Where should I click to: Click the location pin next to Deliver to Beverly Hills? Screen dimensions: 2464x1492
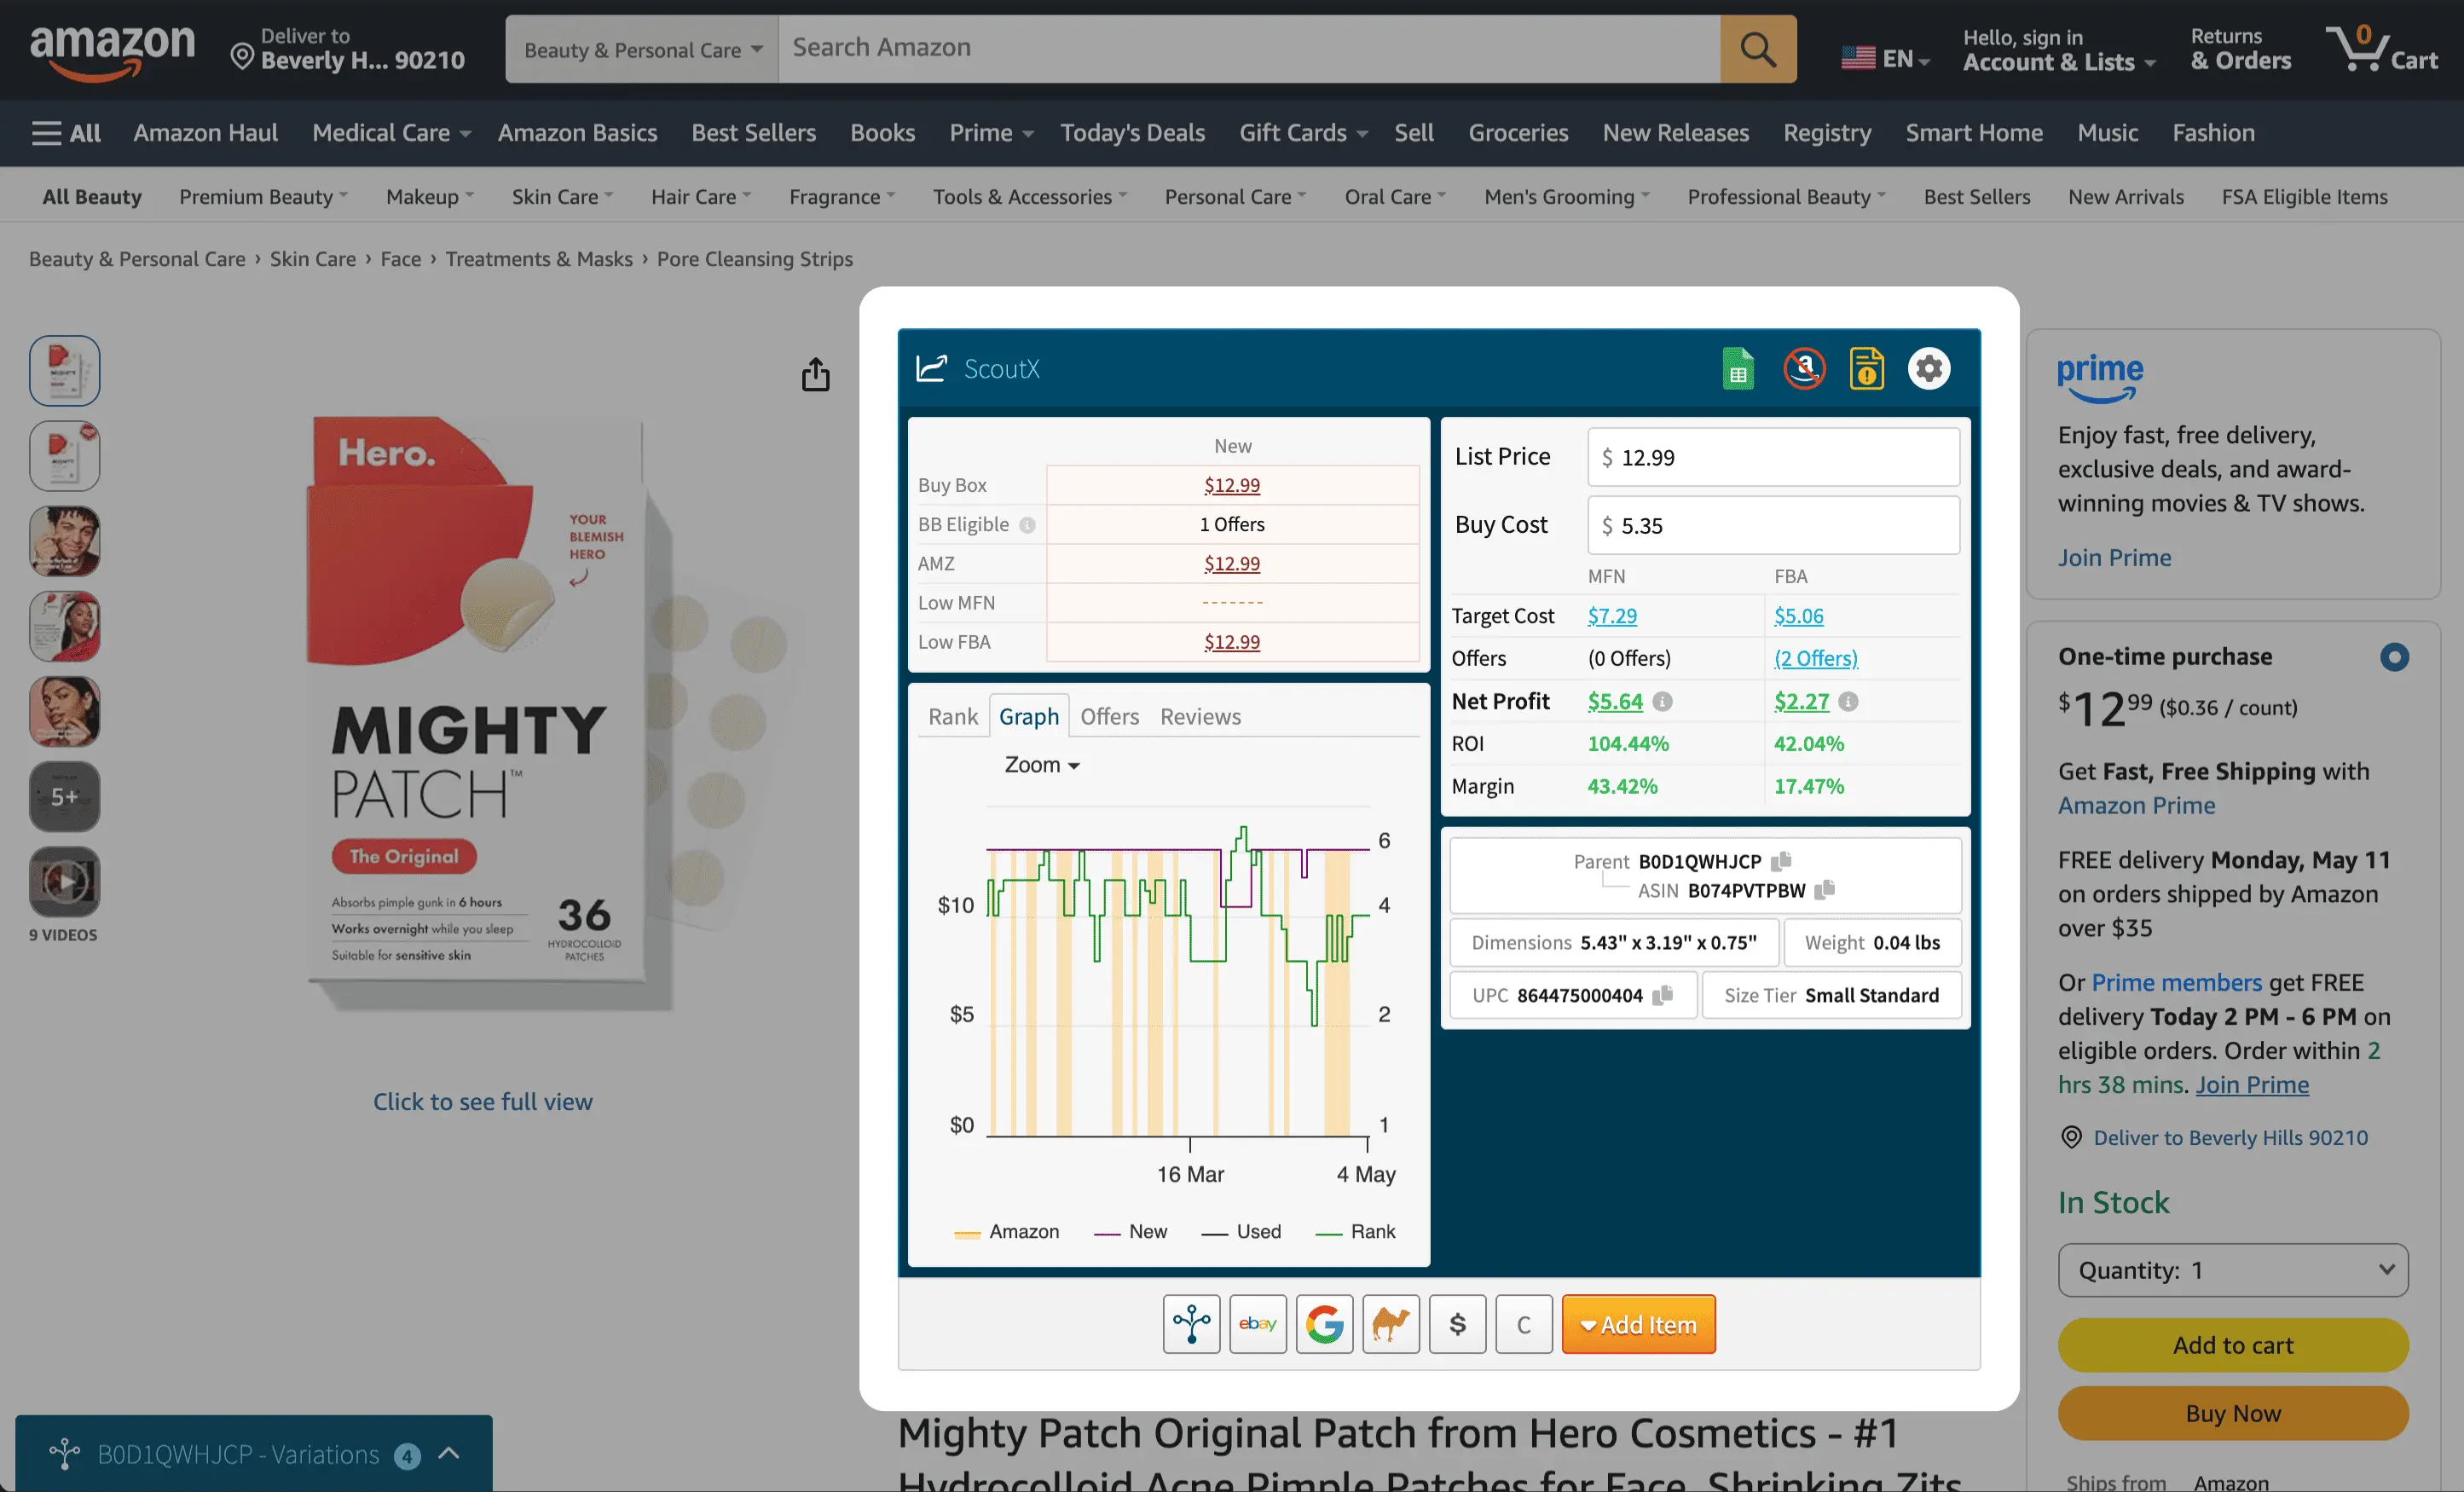[x=241, y=56]
